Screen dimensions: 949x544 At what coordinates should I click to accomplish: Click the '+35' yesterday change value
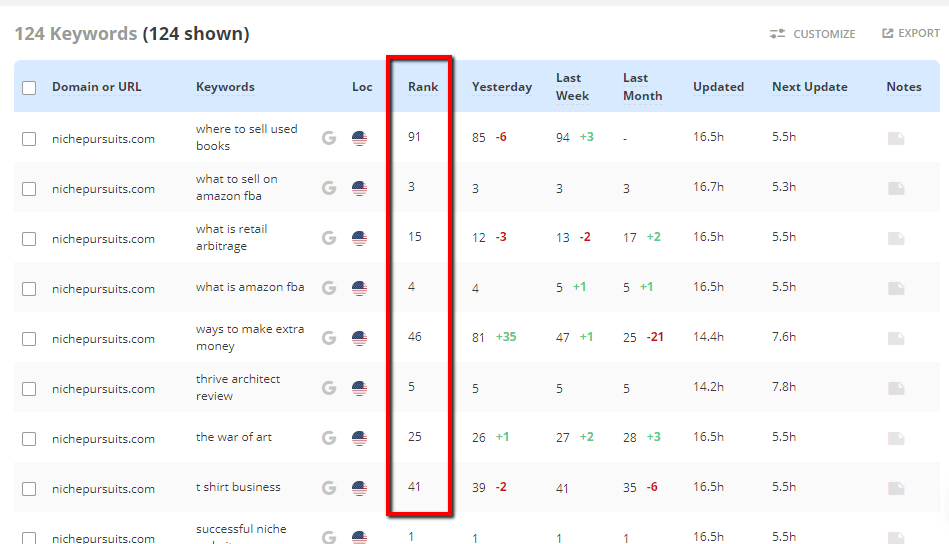pyautogui.click(x=506, y=336)
